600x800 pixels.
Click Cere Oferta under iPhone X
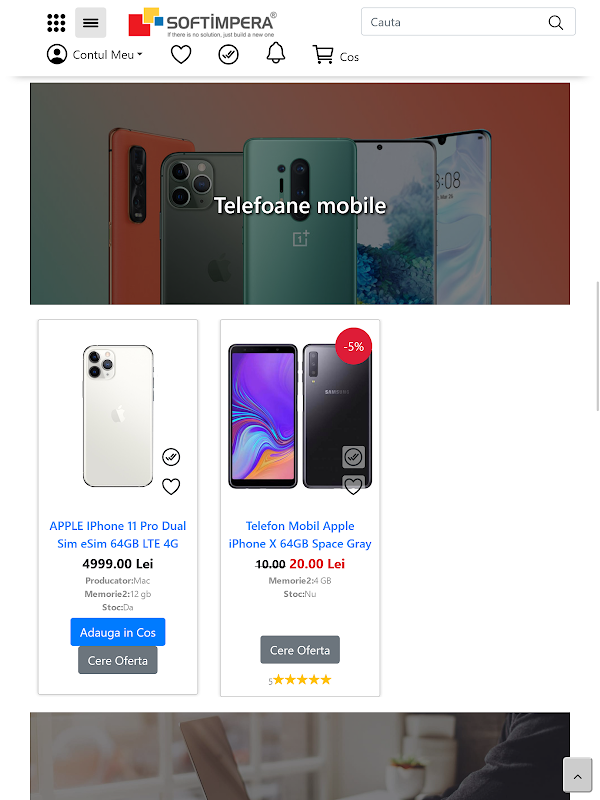300,649
